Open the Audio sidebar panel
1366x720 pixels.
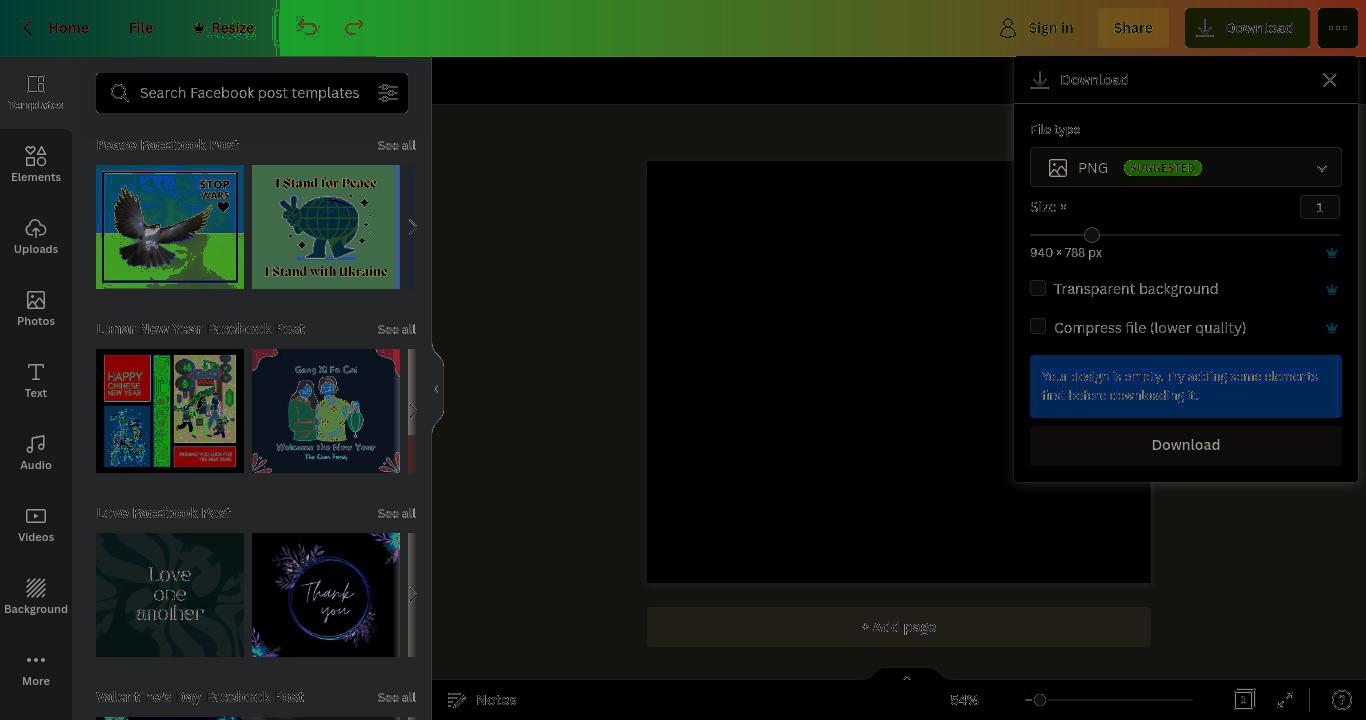tap(36, 453)
